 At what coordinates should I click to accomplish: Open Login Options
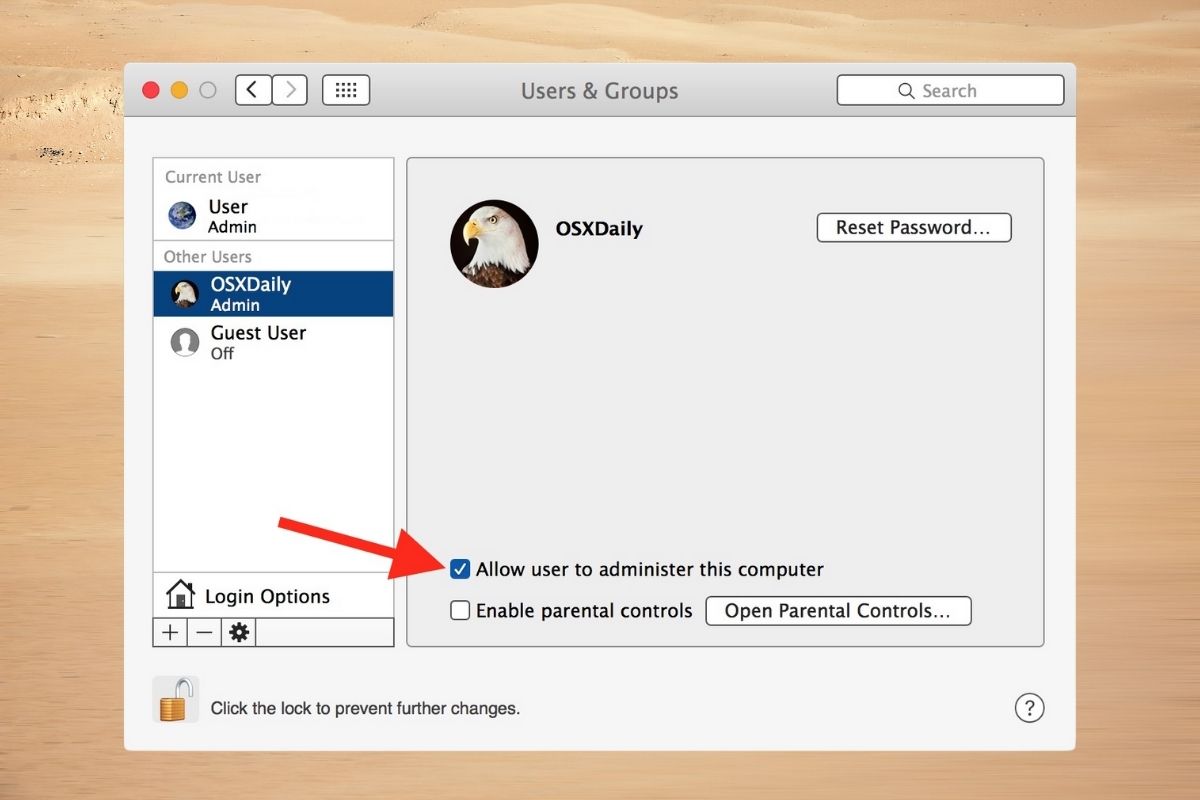[273, 596]
